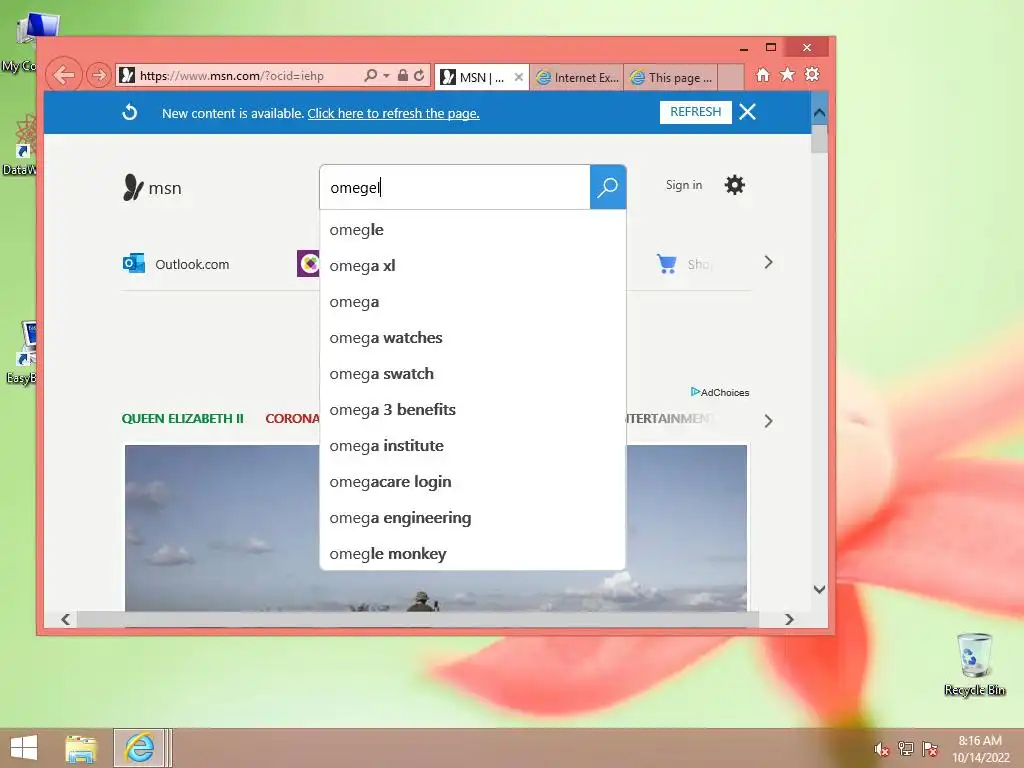1024x768 pixels.
Task: Advance news categories with right chevron
Action: click(x=769, y=421)
